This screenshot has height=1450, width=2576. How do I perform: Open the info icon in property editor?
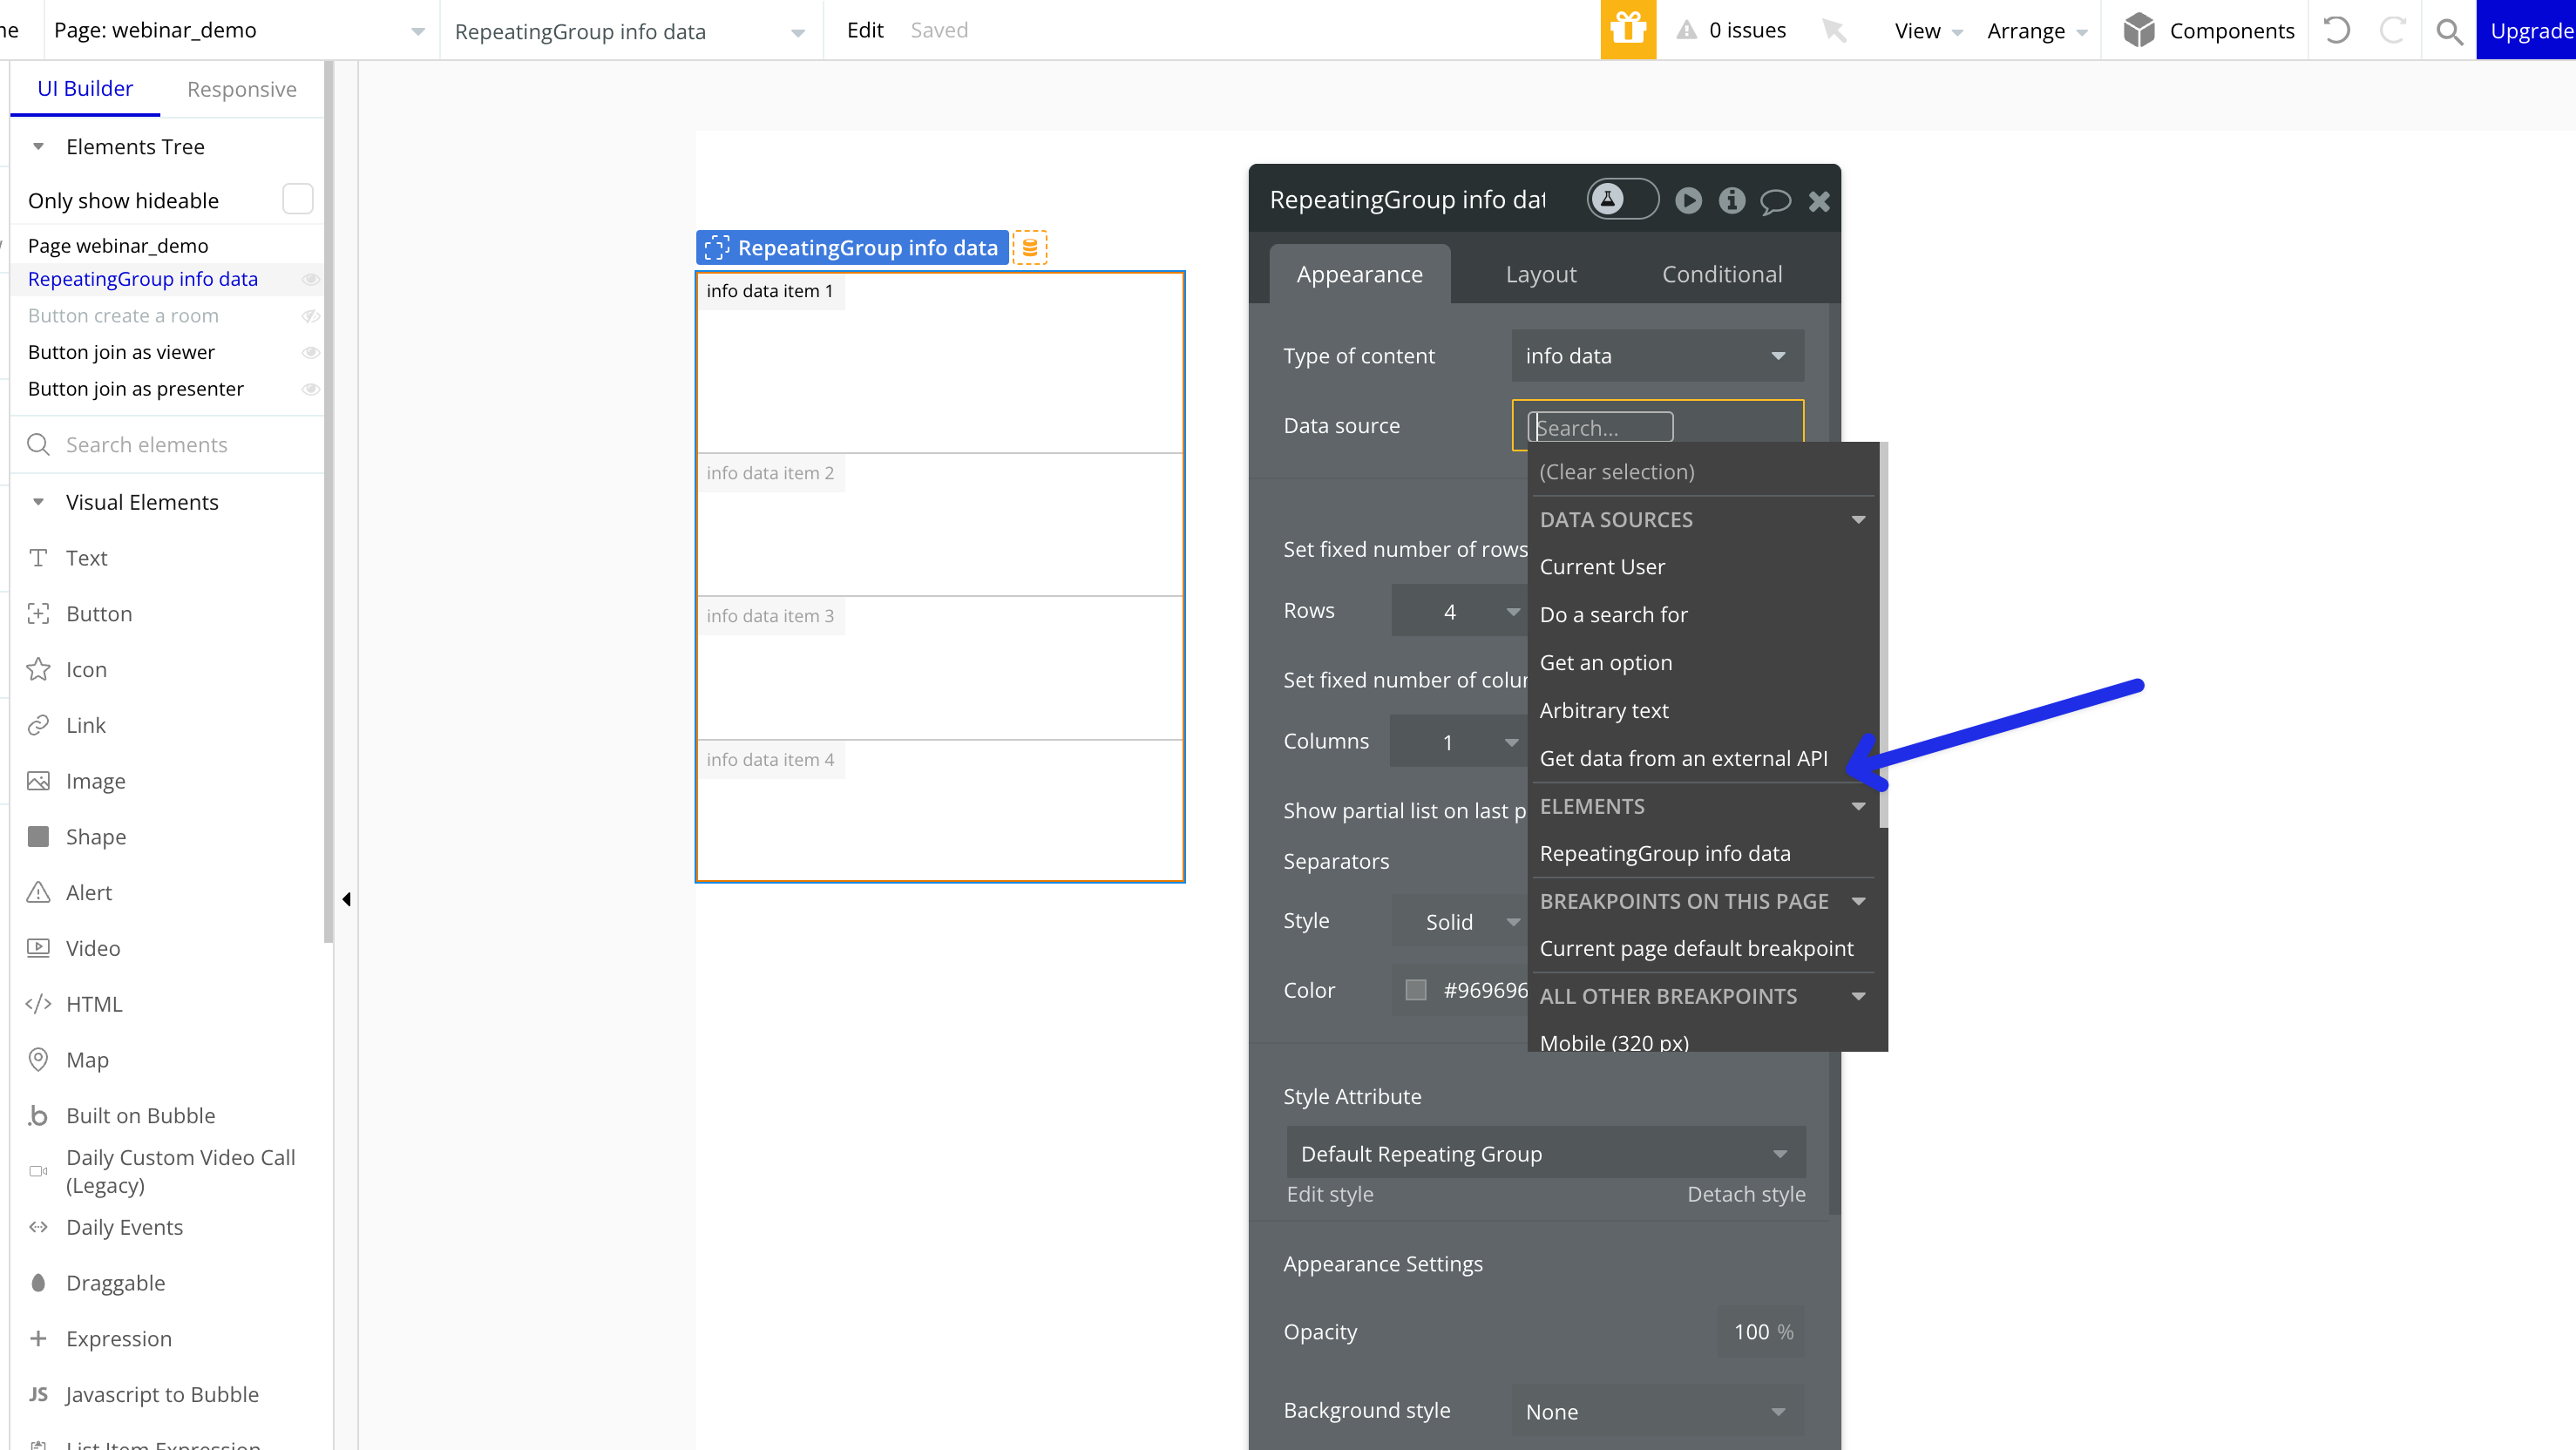coord(1731,201)
